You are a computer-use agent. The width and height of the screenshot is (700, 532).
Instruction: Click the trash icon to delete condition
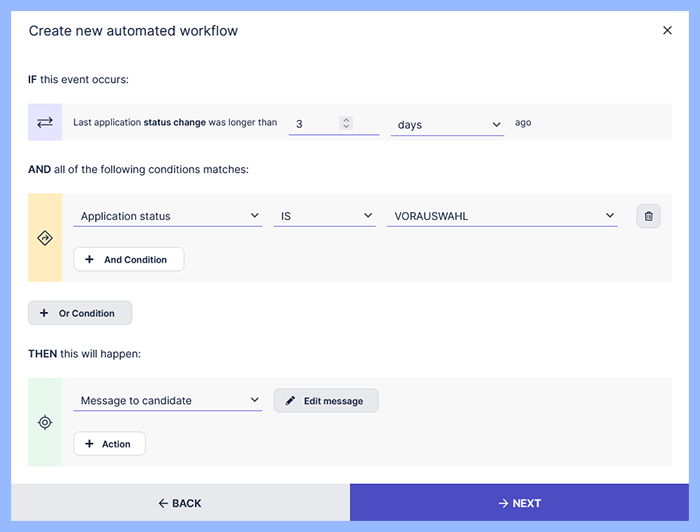[648, 216]
